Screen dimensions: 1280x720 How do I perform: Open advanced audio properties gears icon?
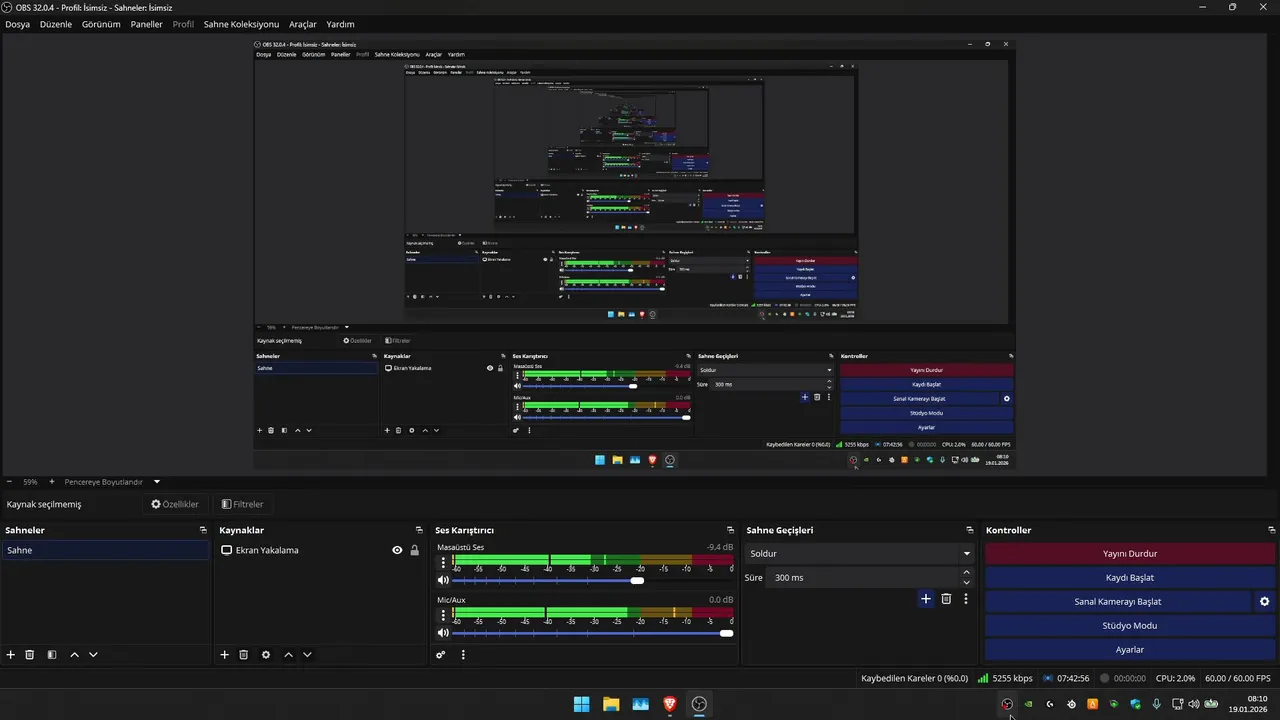441,655
